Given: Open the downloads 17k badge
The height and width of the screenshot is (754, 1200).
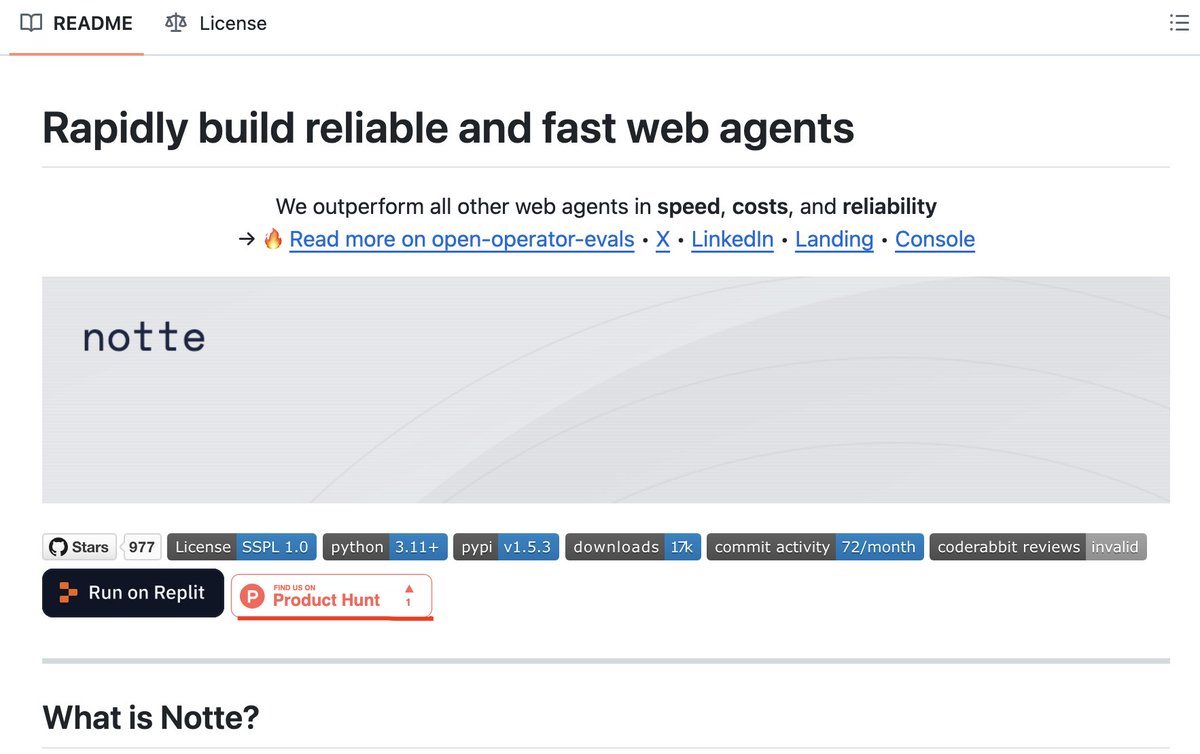Looking at the screenshot, I should [634, 547].
